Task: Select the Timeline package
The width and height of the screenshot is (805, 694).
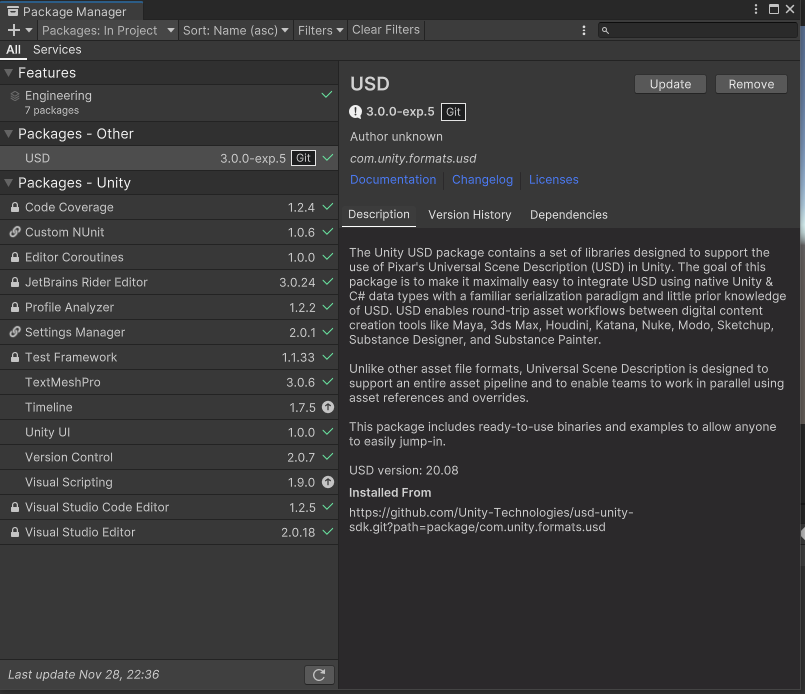Action: pyautogui.click(x=169, y=407)
